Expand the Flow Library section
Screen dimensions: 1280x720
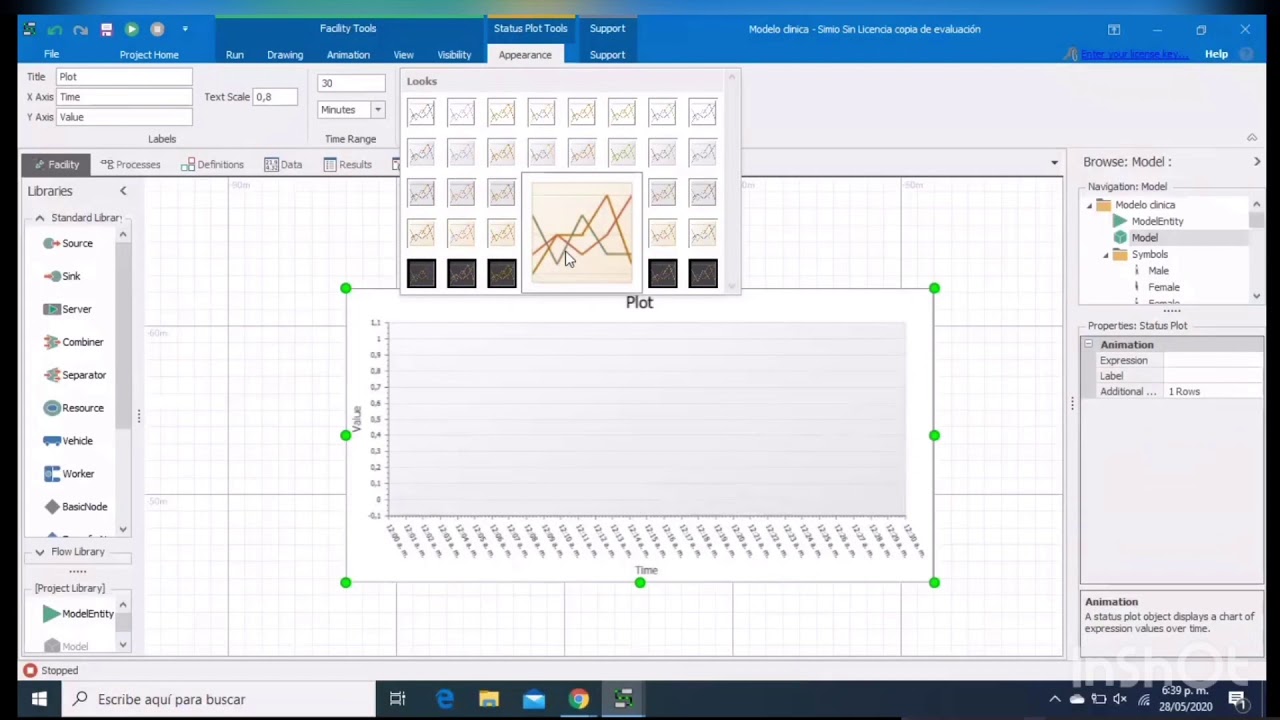pos(40,552)
